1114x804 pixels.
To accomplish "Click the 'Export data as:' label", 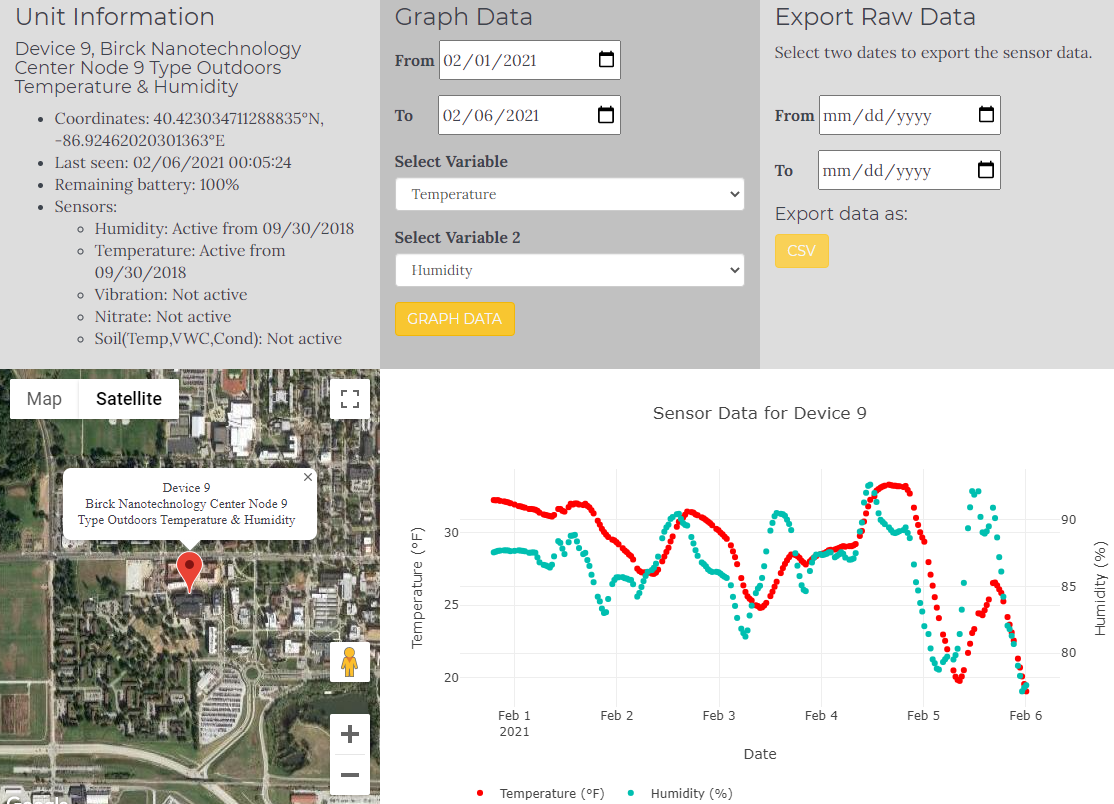I will pyautogui.click(x=841, y=214).
